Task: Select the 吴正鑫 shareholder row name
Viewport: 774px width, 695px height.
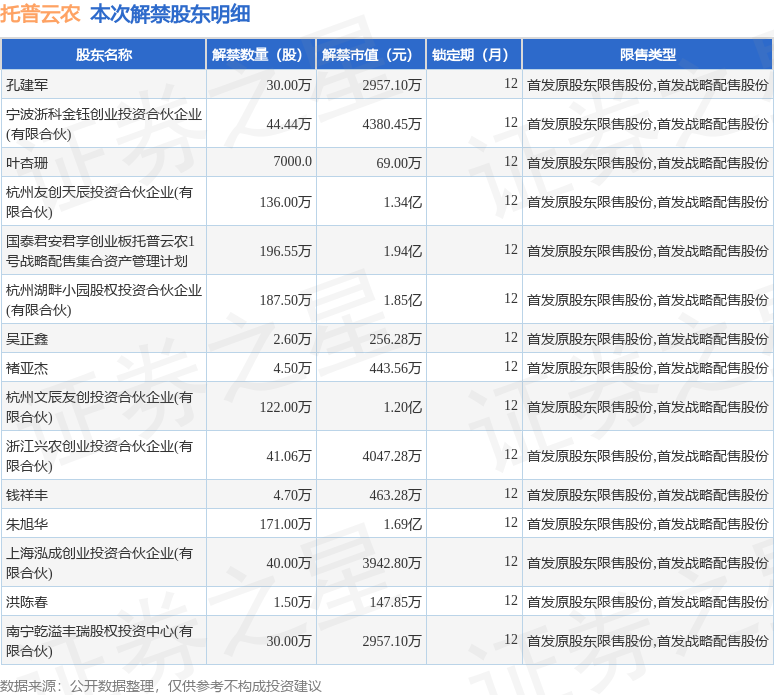Action: [x=27, y=339]
